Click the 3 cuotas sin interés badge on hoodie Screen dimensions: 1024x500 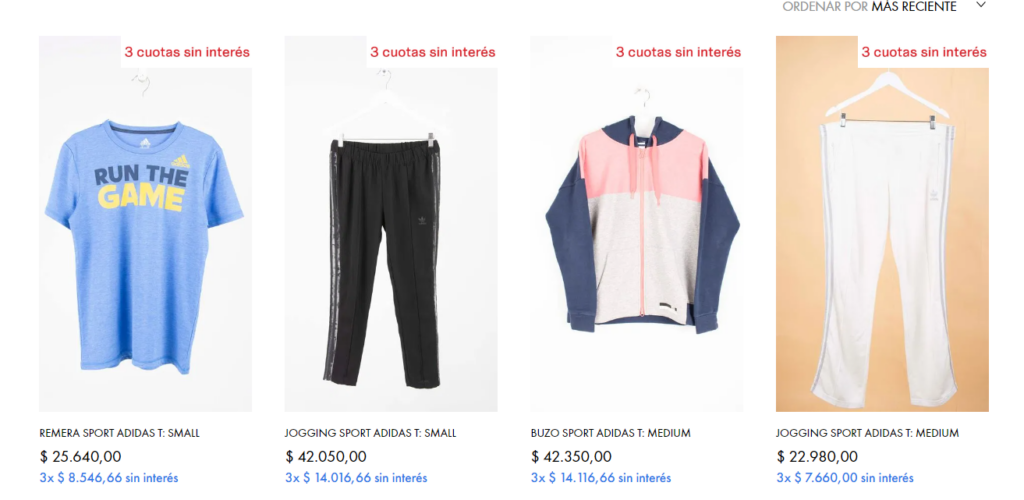coord(678,52)
